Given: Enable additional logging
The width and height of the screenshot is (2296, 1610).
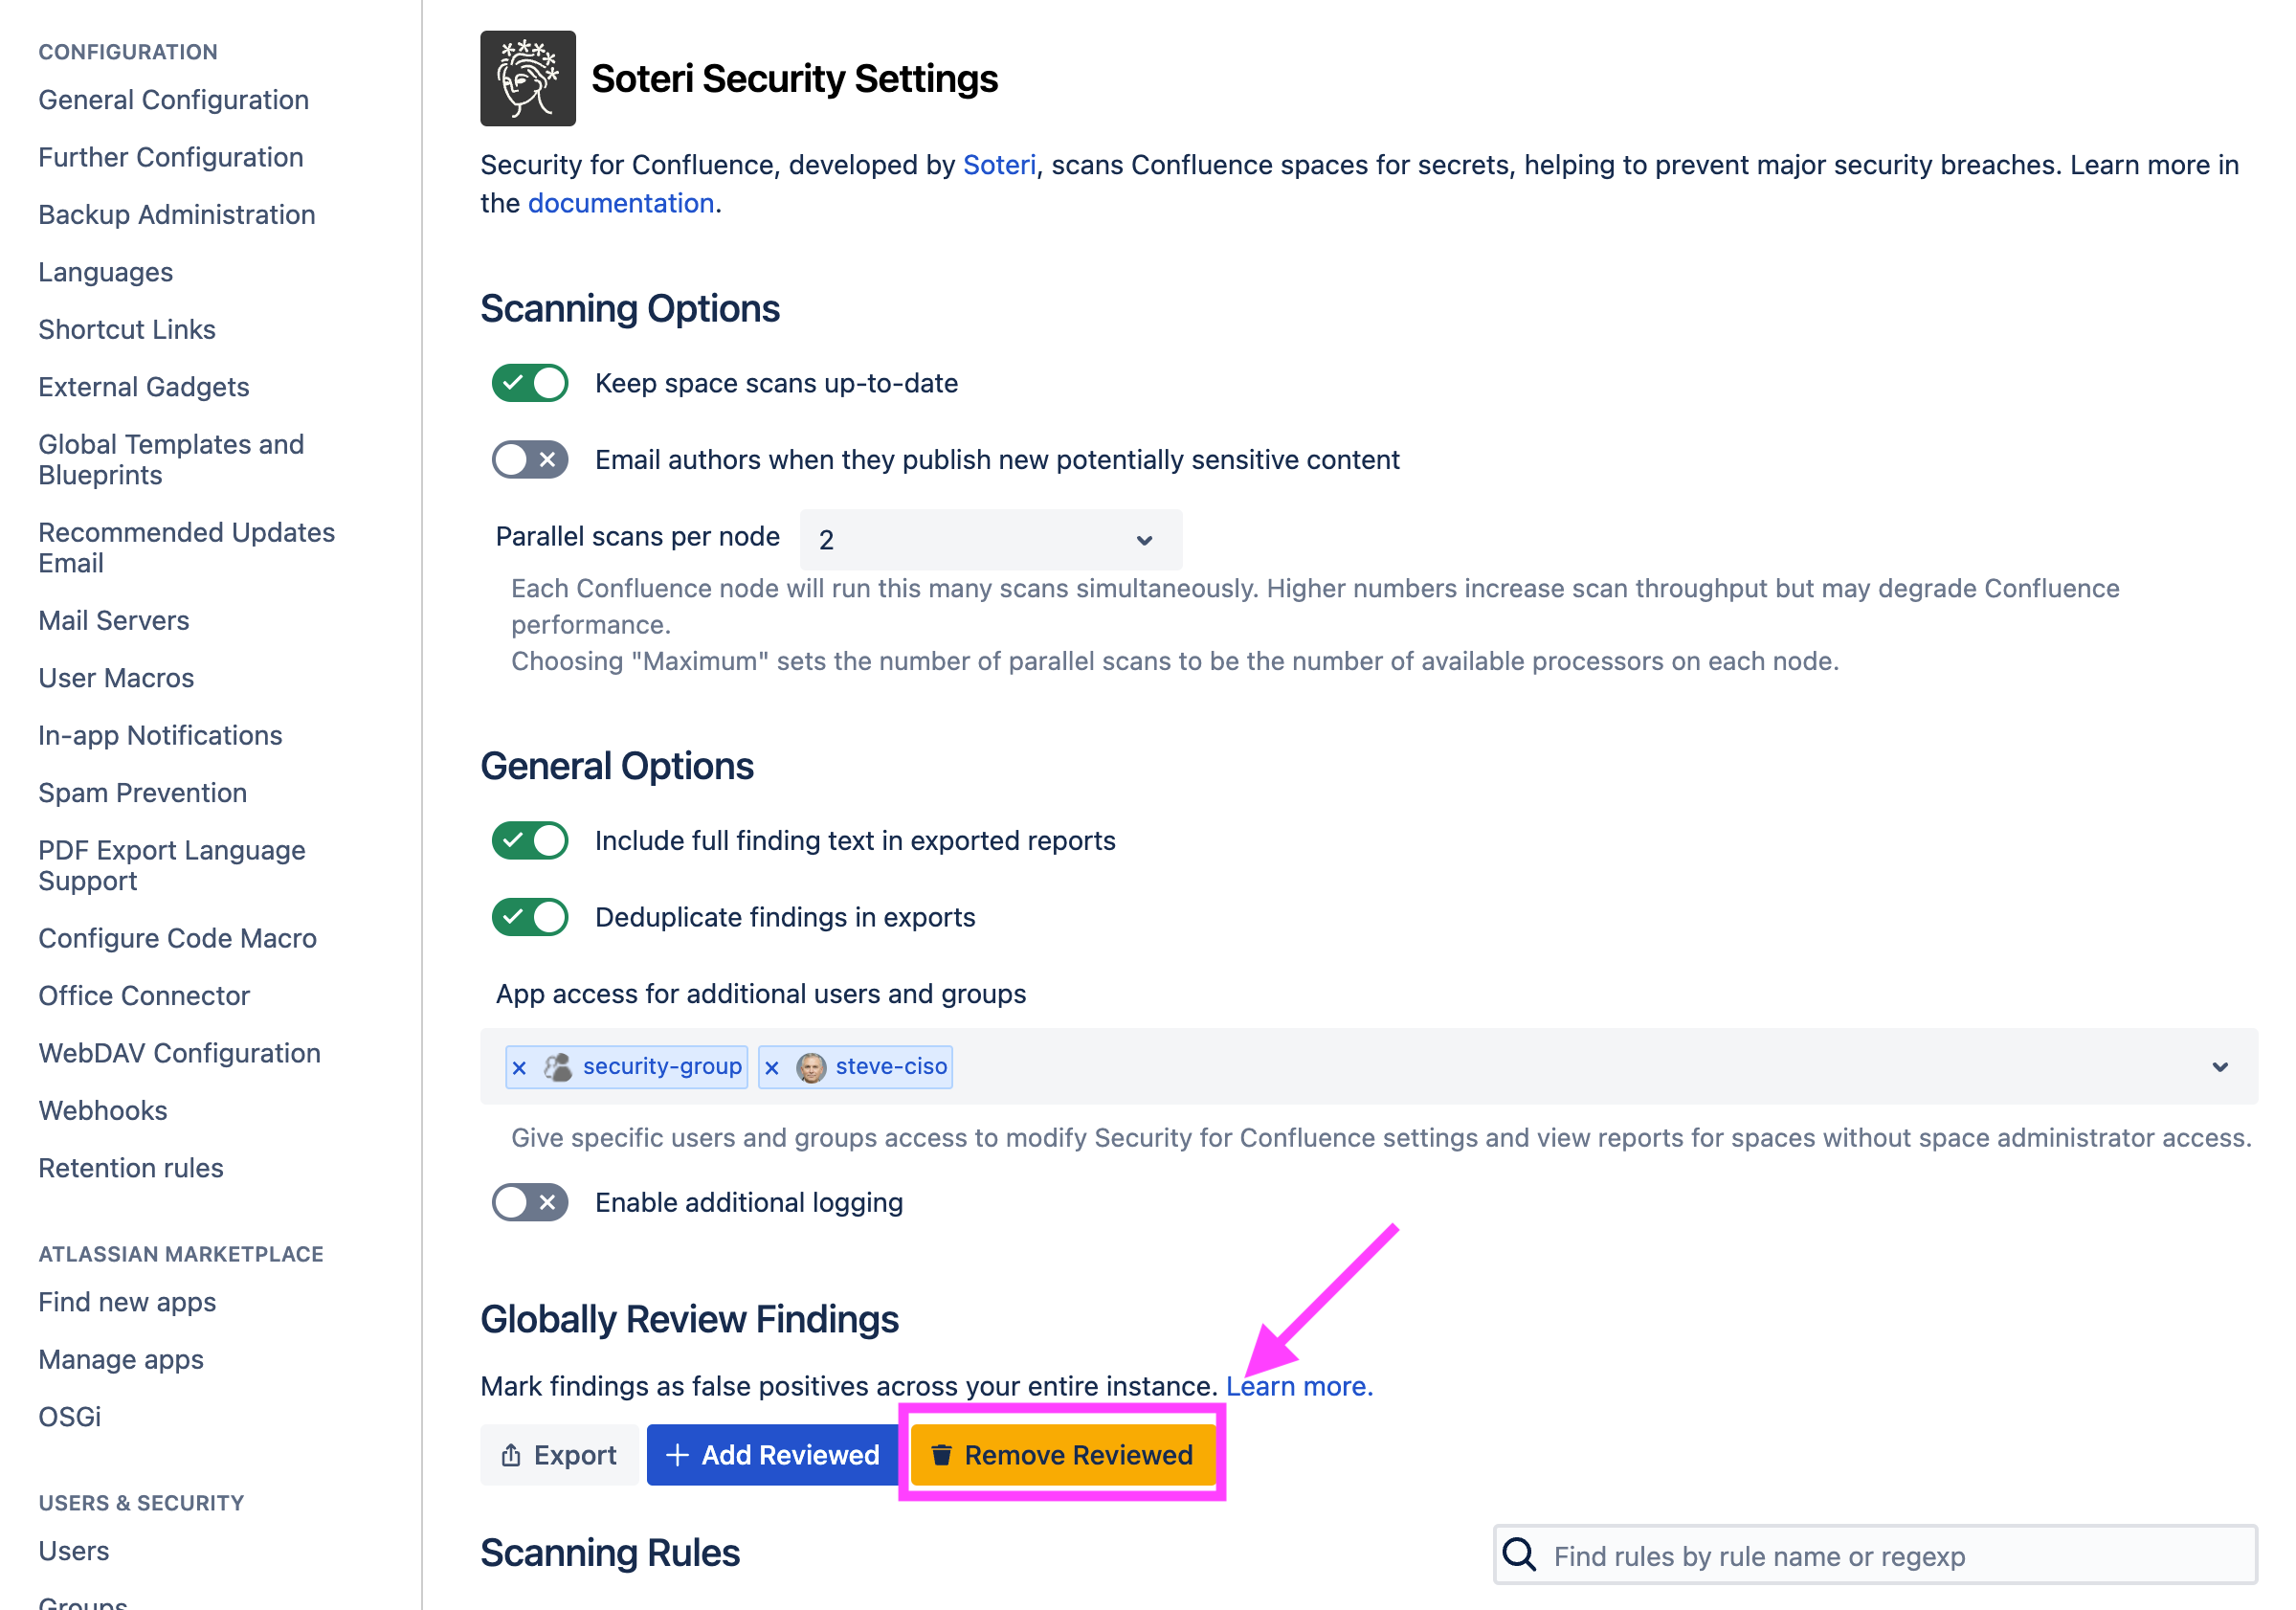Looking at the screenshot, I should click(530, 1202).
